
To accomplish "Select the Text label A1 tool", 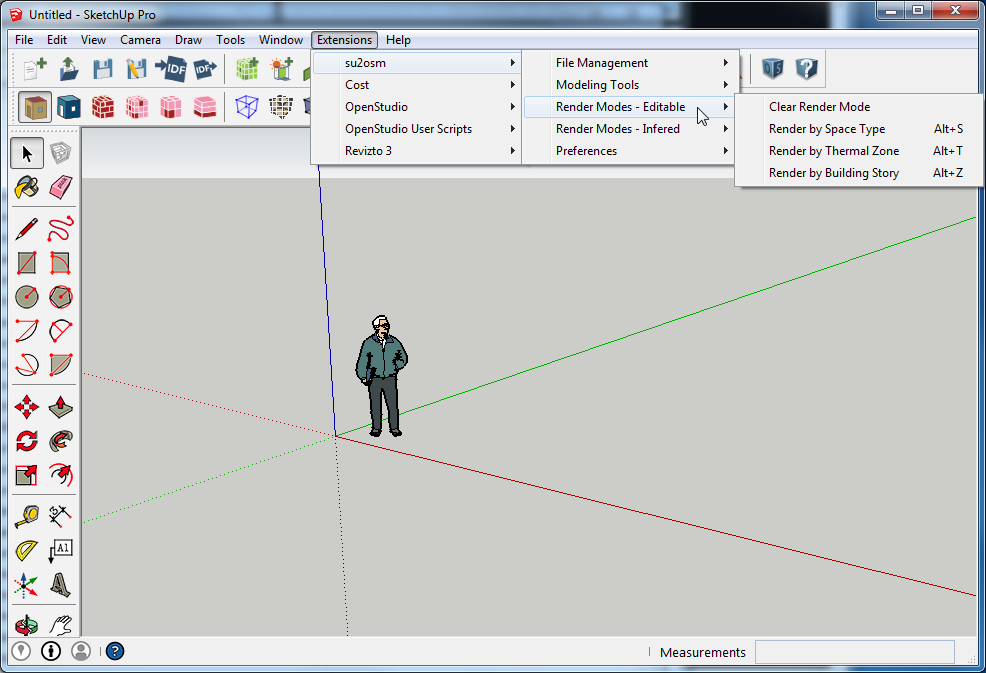I will point(60,551).
